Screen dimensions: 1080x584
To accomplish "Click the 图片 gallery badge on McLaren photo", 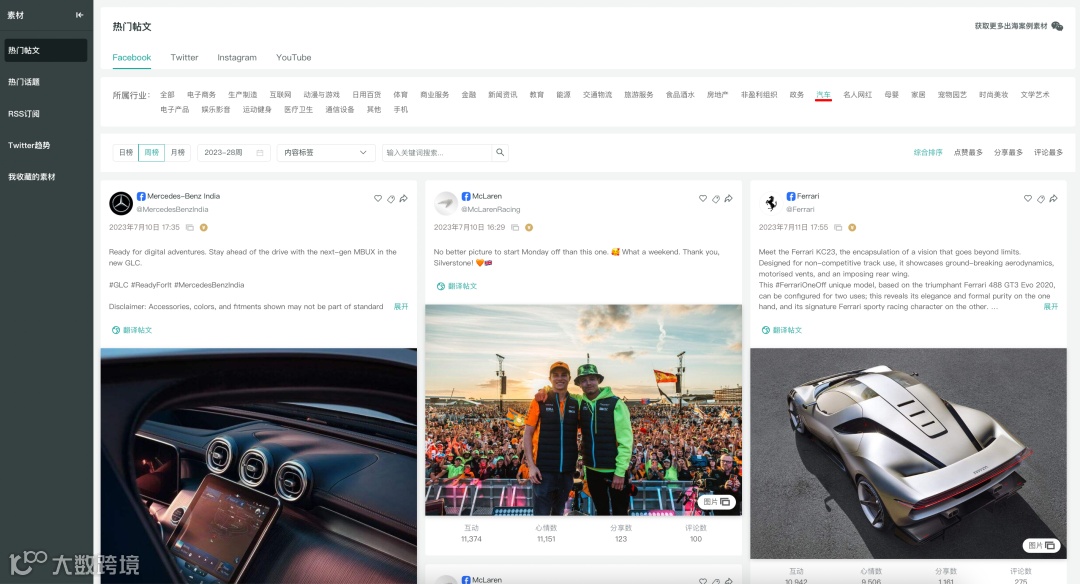I will (716, 501).
